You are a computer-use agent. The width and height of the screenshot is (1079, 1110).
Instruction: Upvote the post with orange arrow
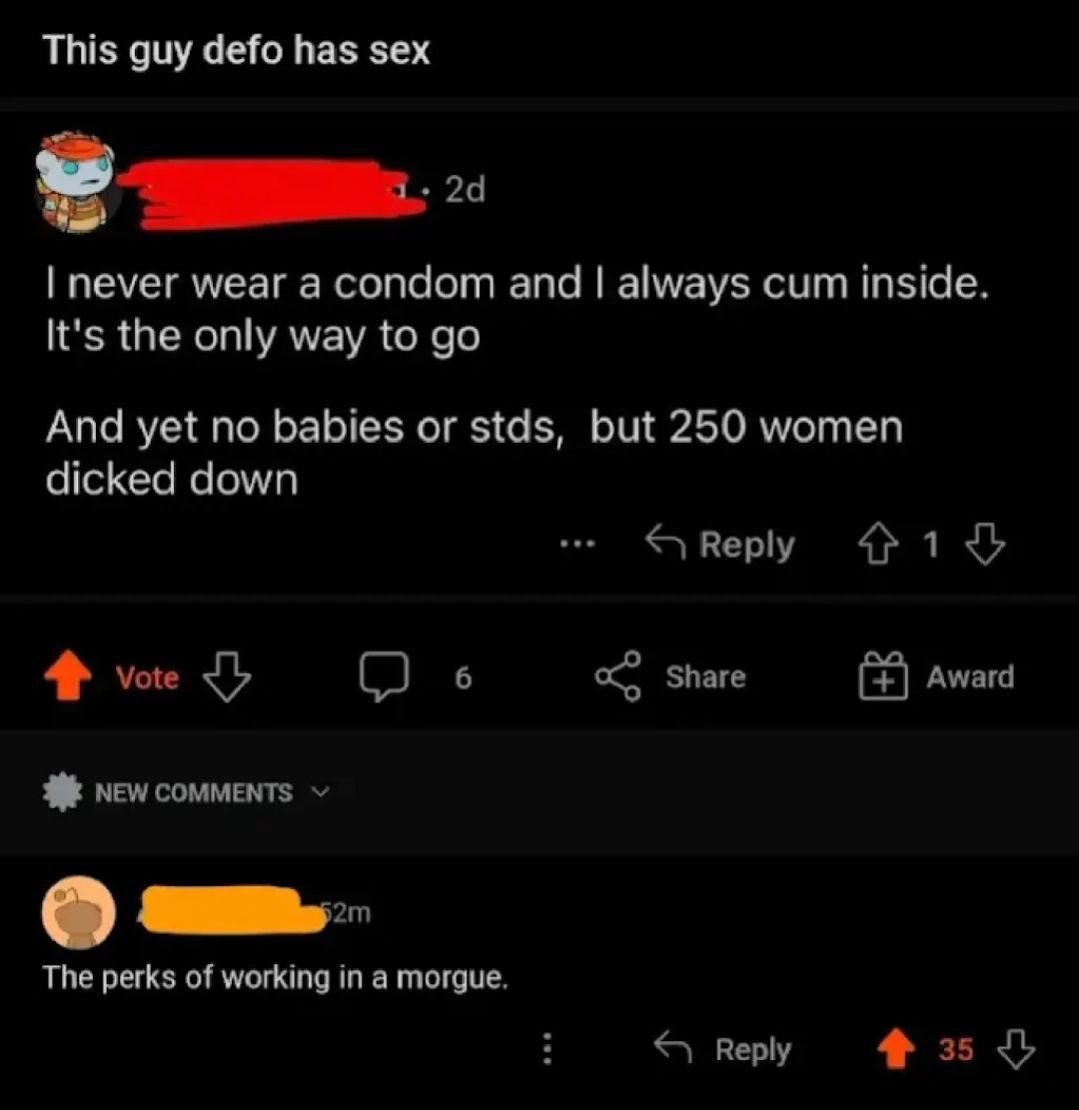(68, 676)
